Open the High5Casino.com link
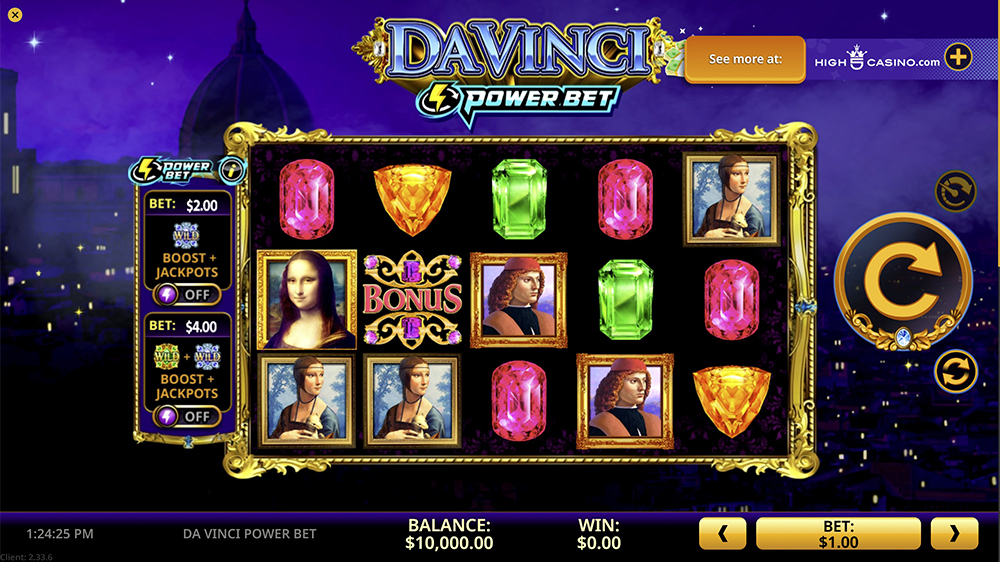Image resolution: width=1000 pixels, height=562 pixels. (x=877, y=59)
